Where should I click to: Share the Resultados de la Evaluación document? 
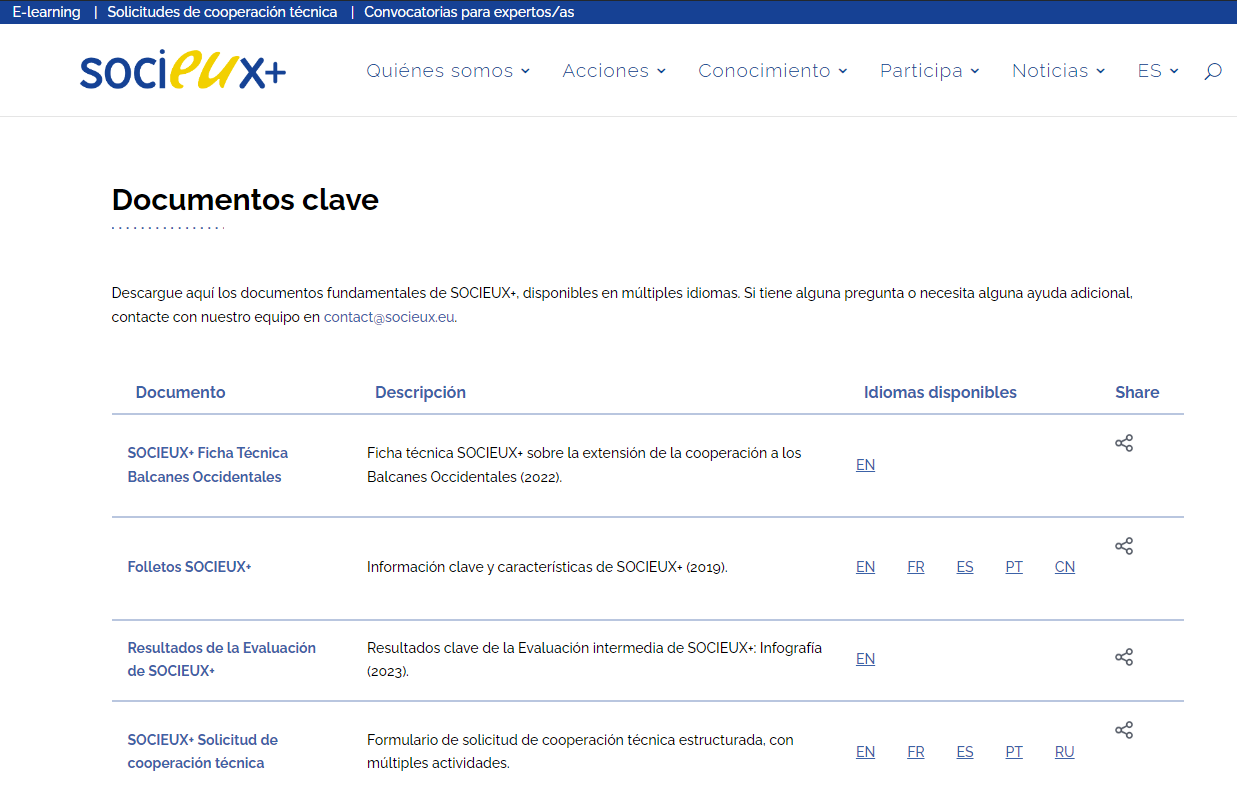1124,657
